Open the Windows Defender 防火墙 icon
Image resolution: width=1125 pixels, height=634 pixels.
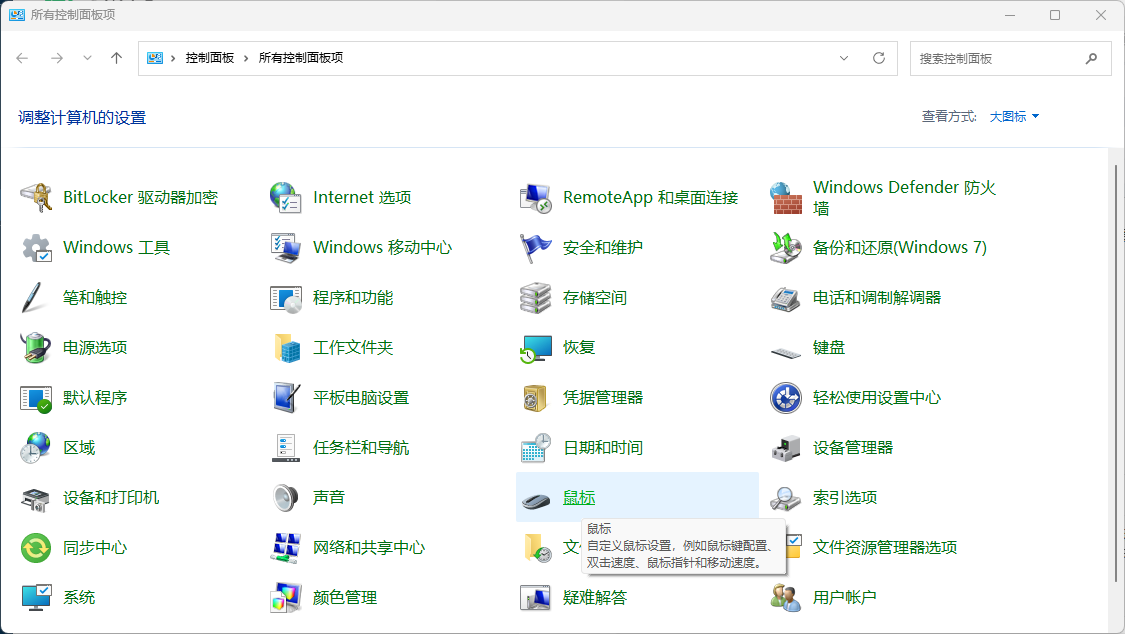point(786,198)
